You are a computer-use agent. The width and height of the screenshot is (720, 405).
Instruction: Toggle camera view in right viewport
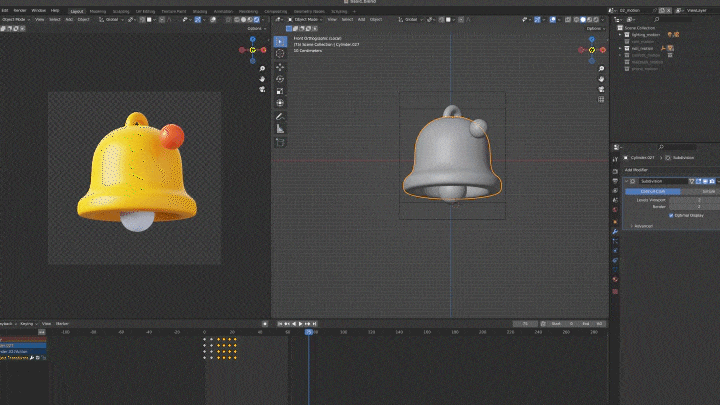(x=601, y=89)
